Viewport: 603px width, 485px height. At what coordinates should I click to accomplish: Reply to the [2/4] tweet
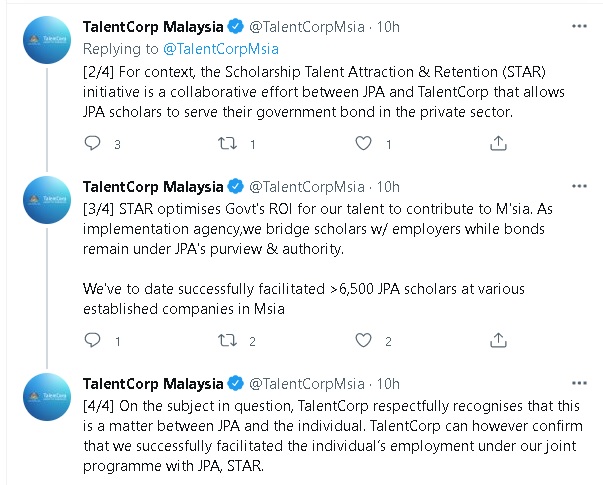92,143
